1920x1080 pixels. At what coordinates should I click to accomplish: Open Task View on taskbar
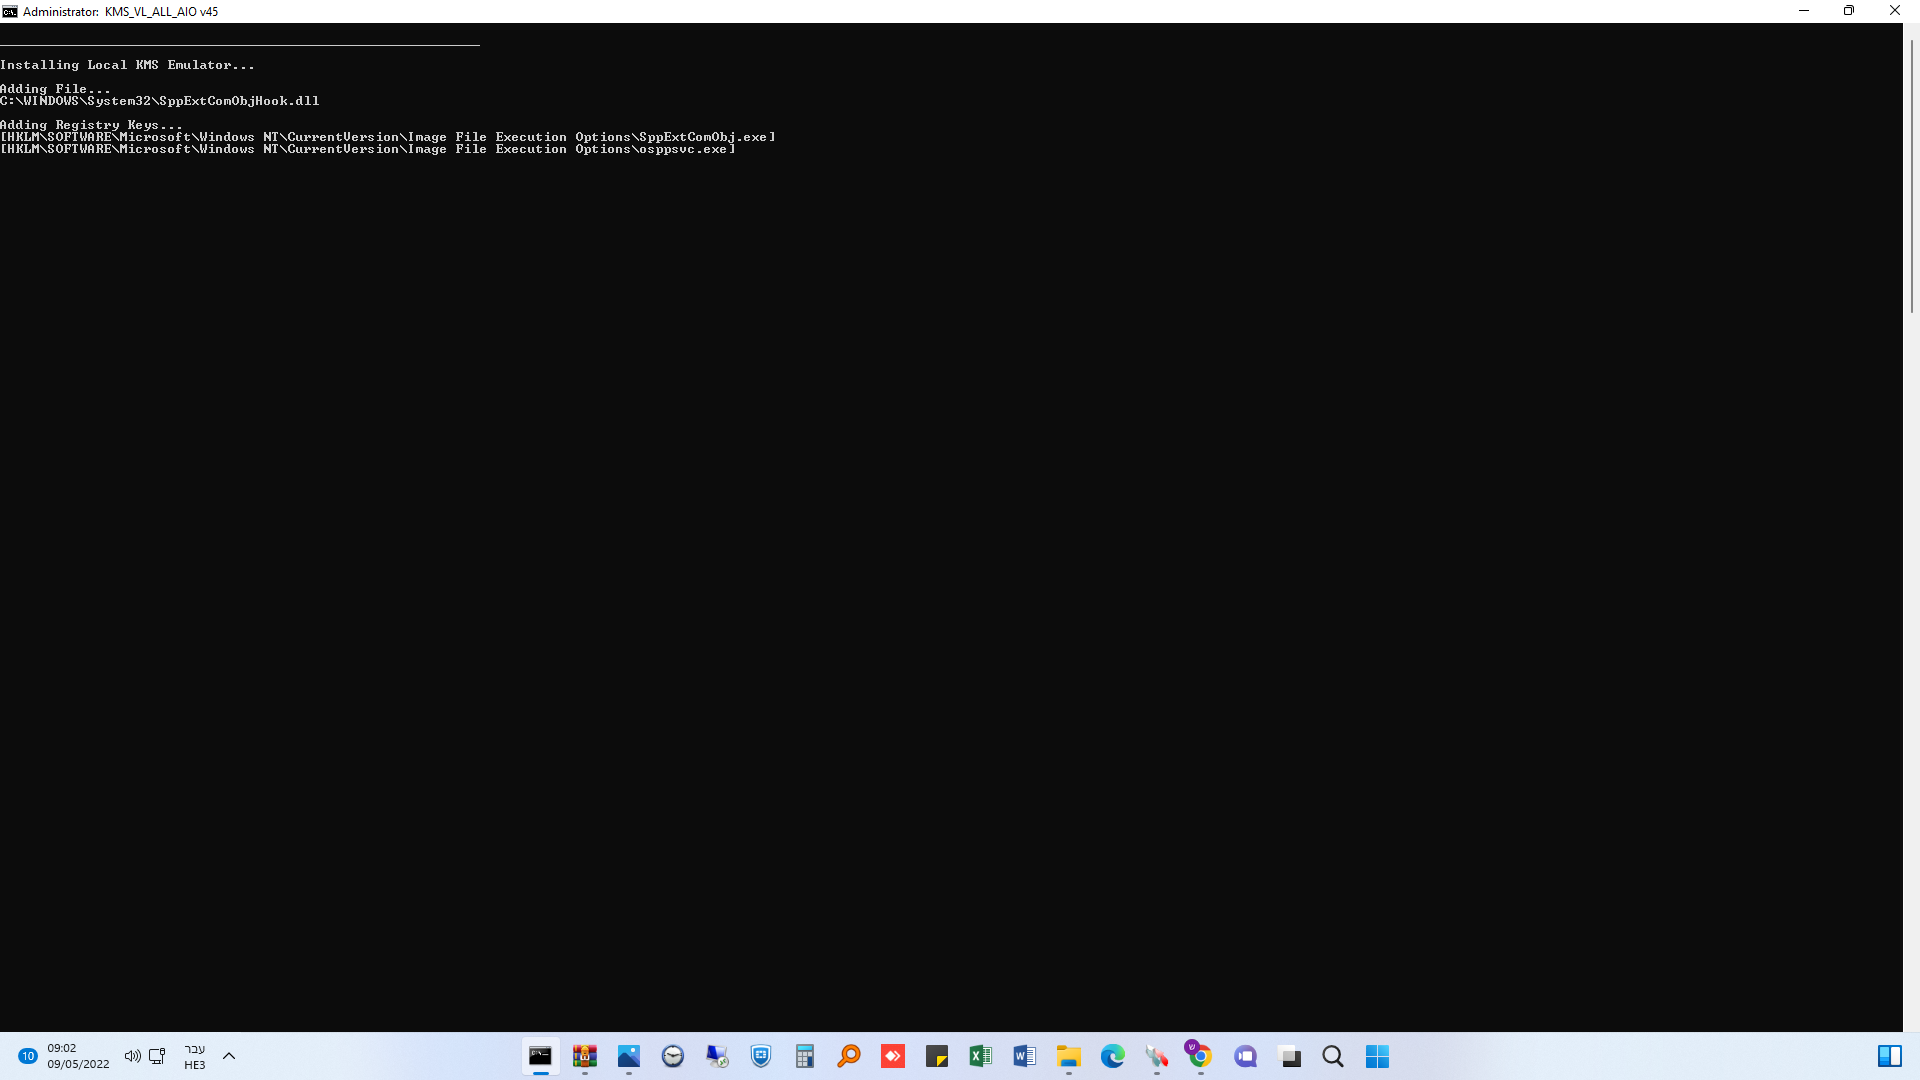tap(1290, 1056)
